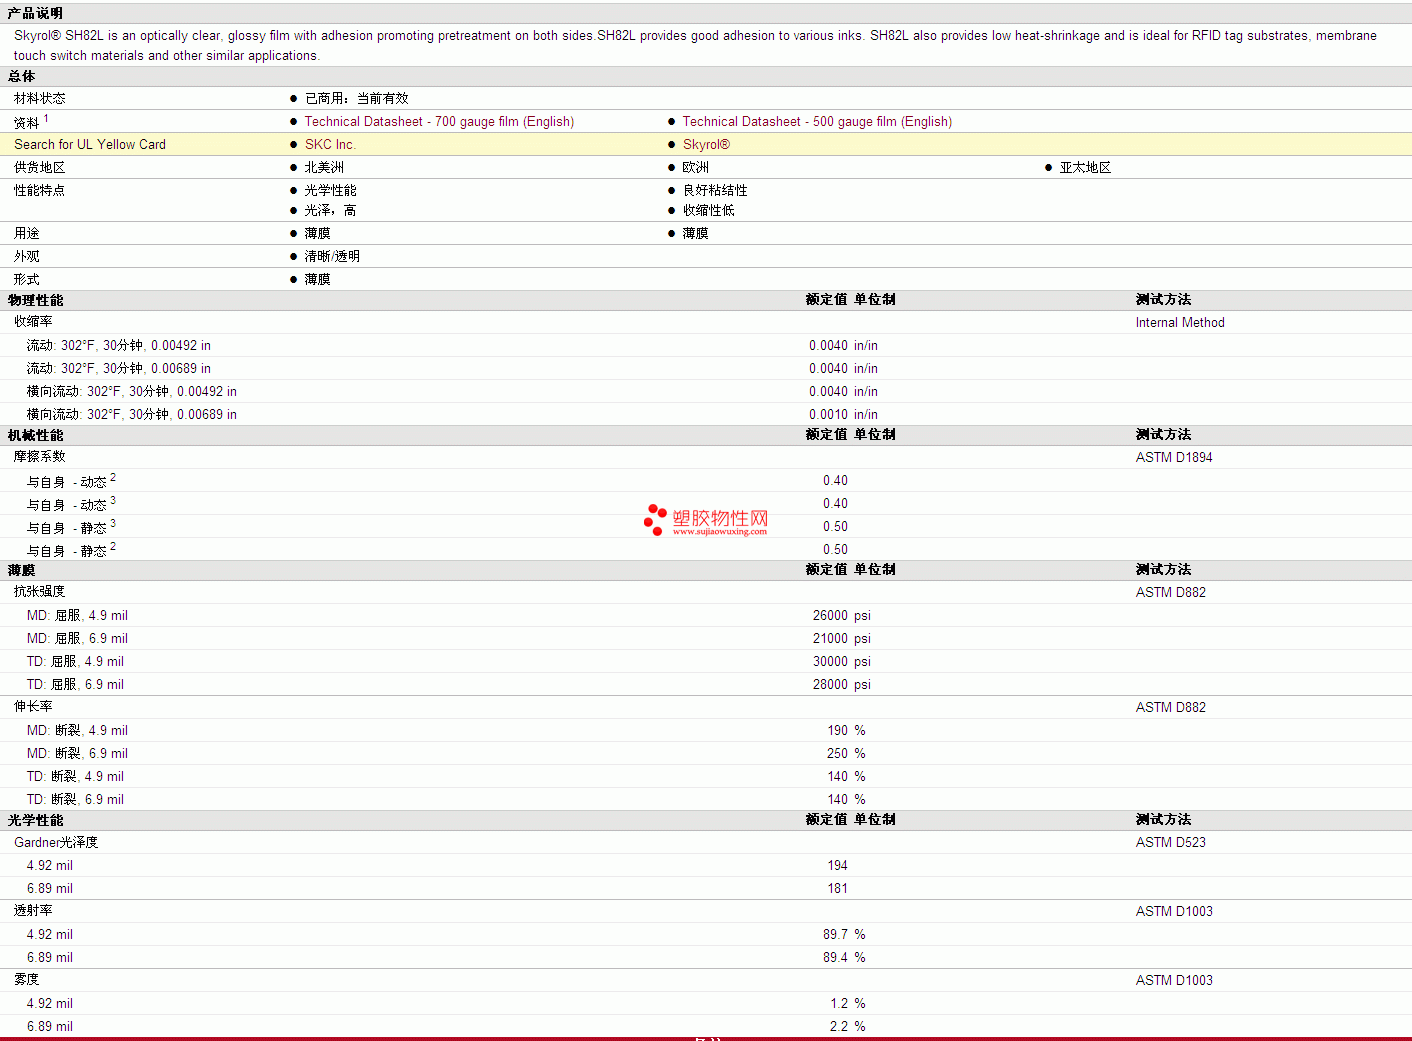Click the SKC Inc. link

click(330, 144)
